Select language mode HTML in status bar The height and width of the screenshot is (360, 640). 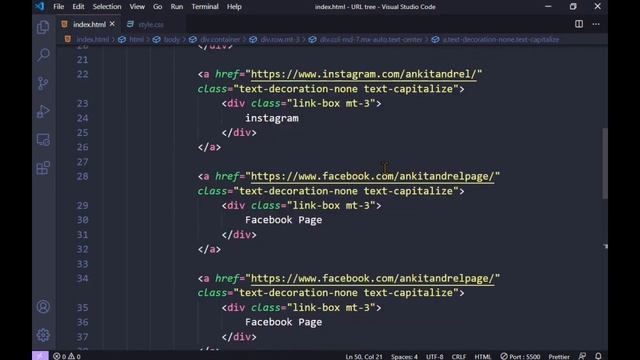click(x=483, y=356)
